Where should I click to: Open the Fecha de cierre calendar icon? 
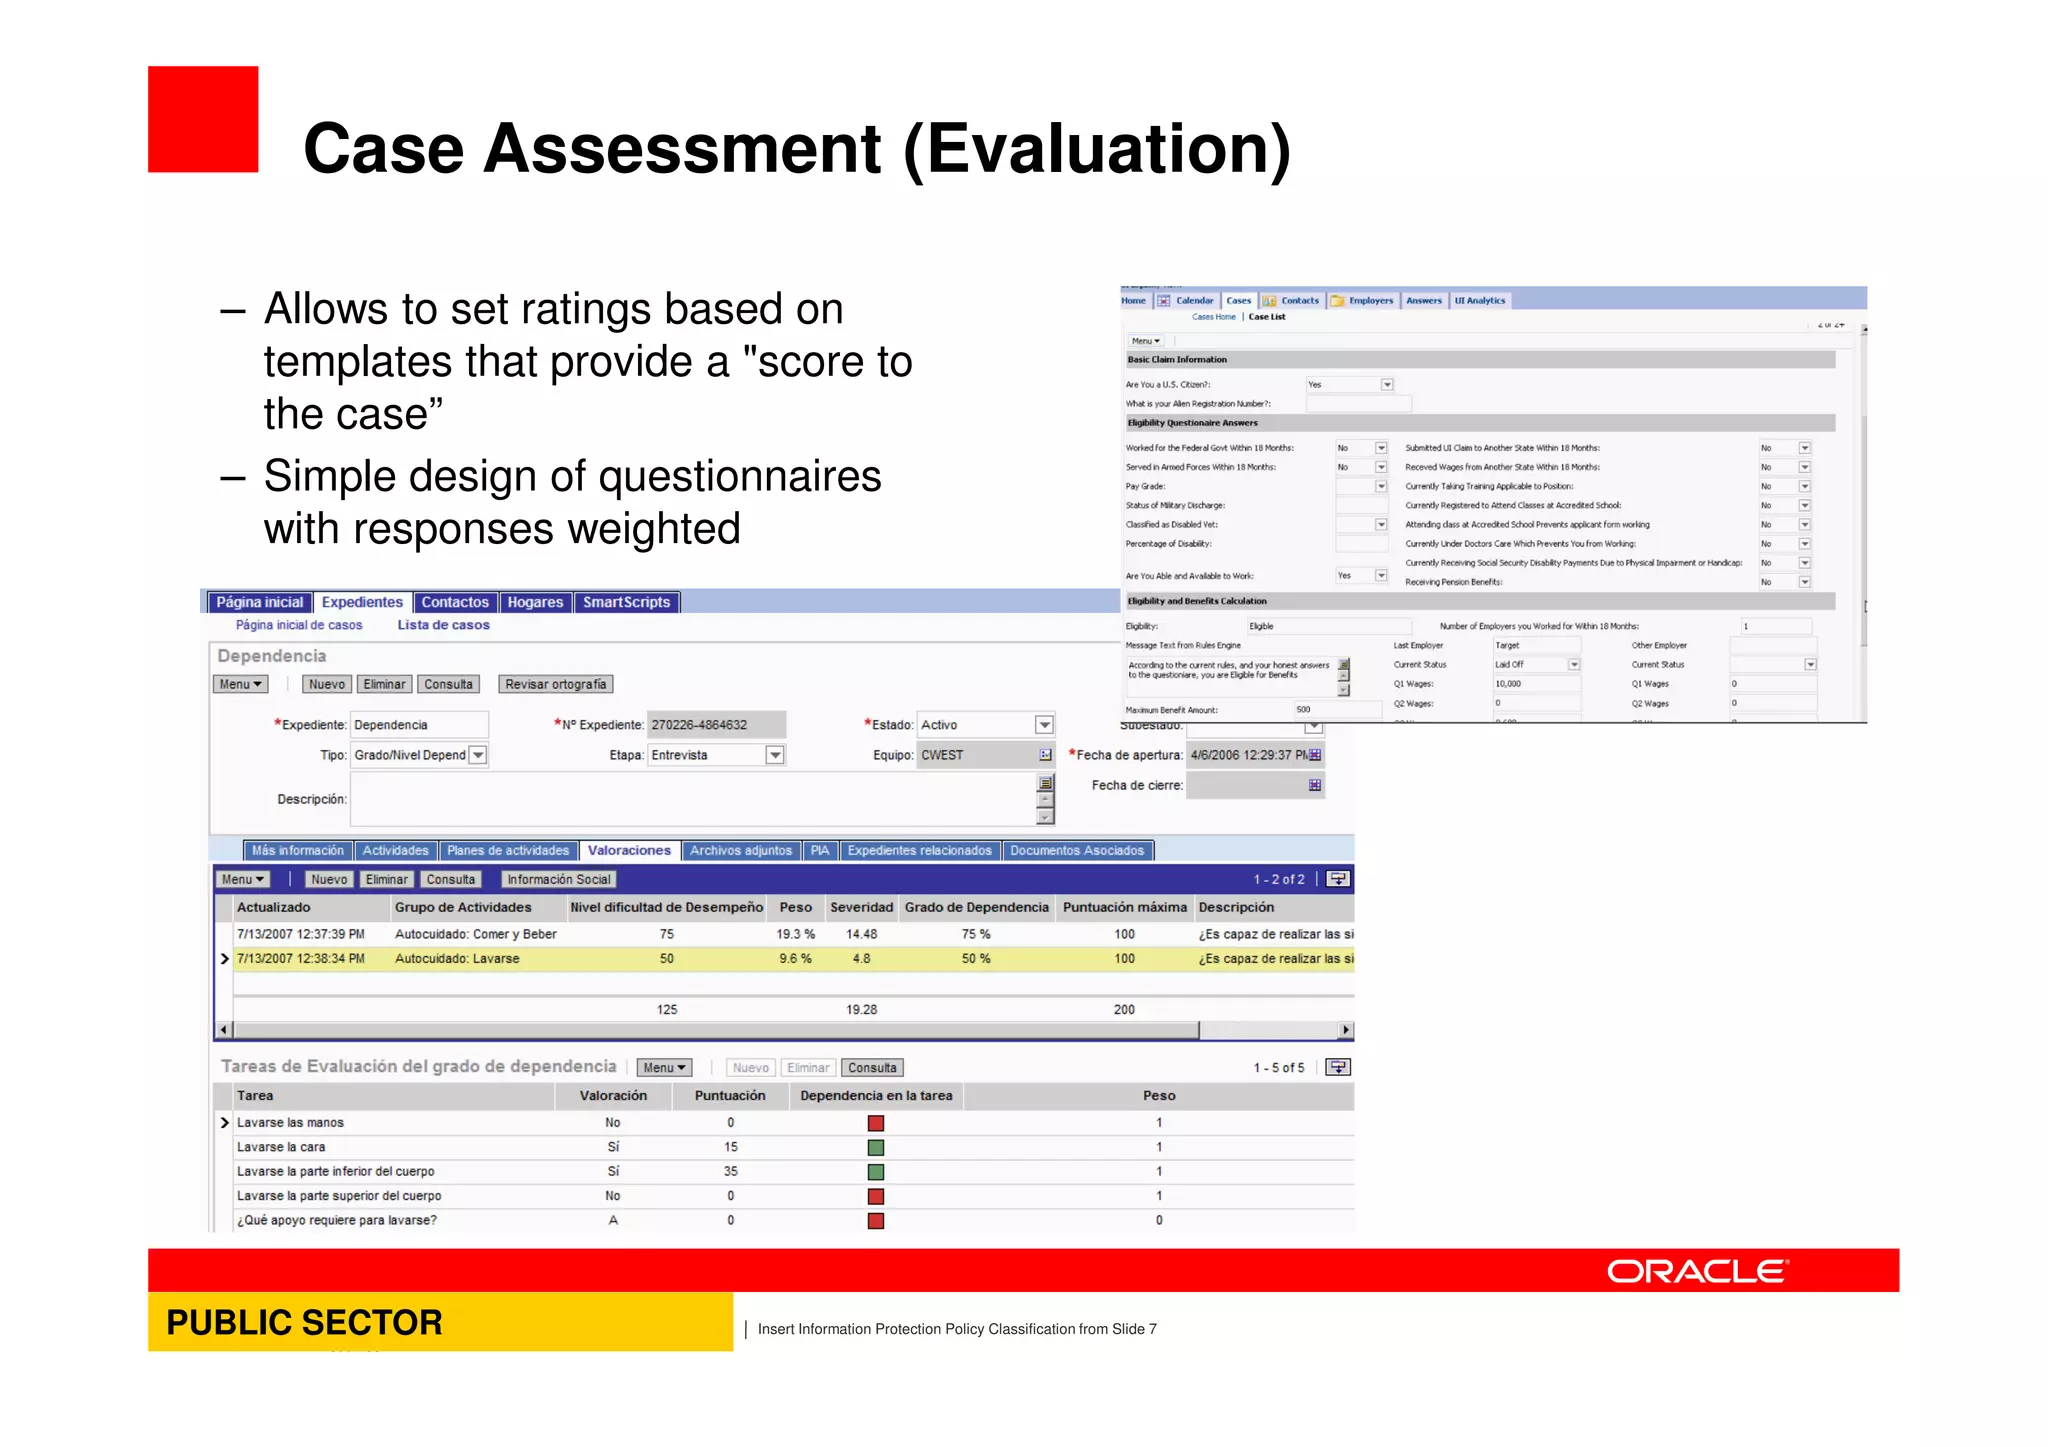click(1314, 785)
